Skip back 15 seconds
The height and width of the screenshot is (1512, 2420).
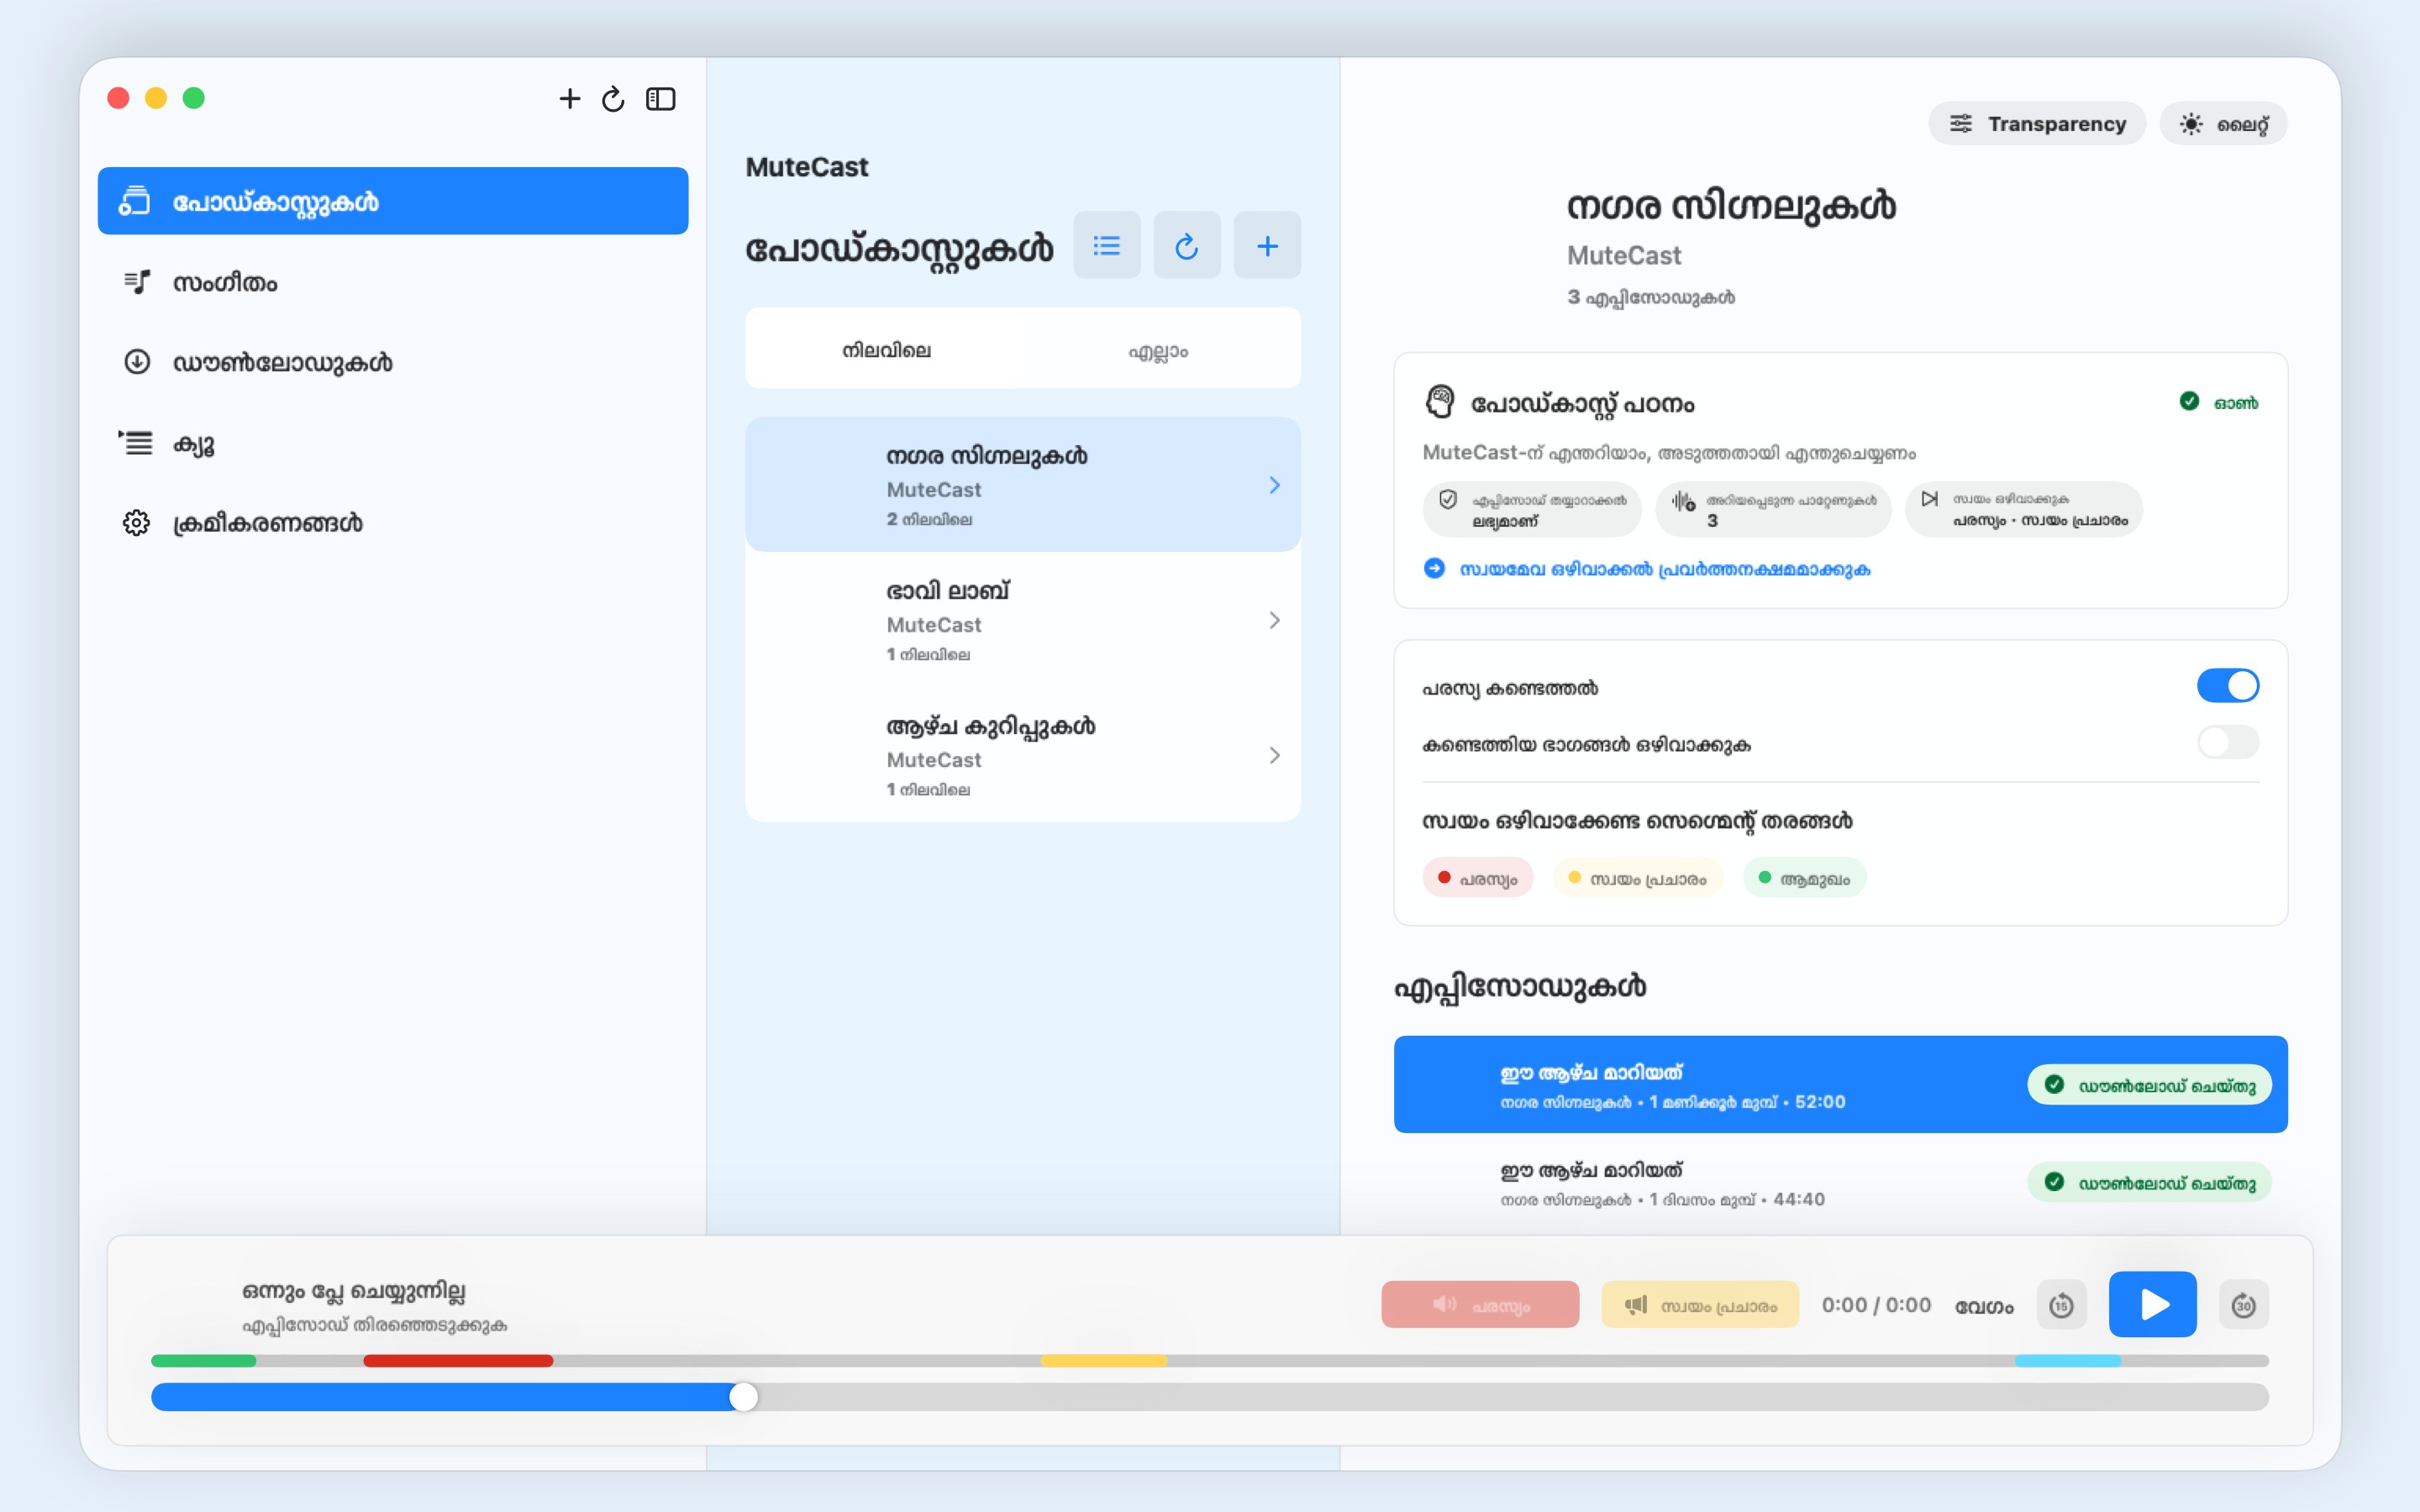(2061, 1305)
